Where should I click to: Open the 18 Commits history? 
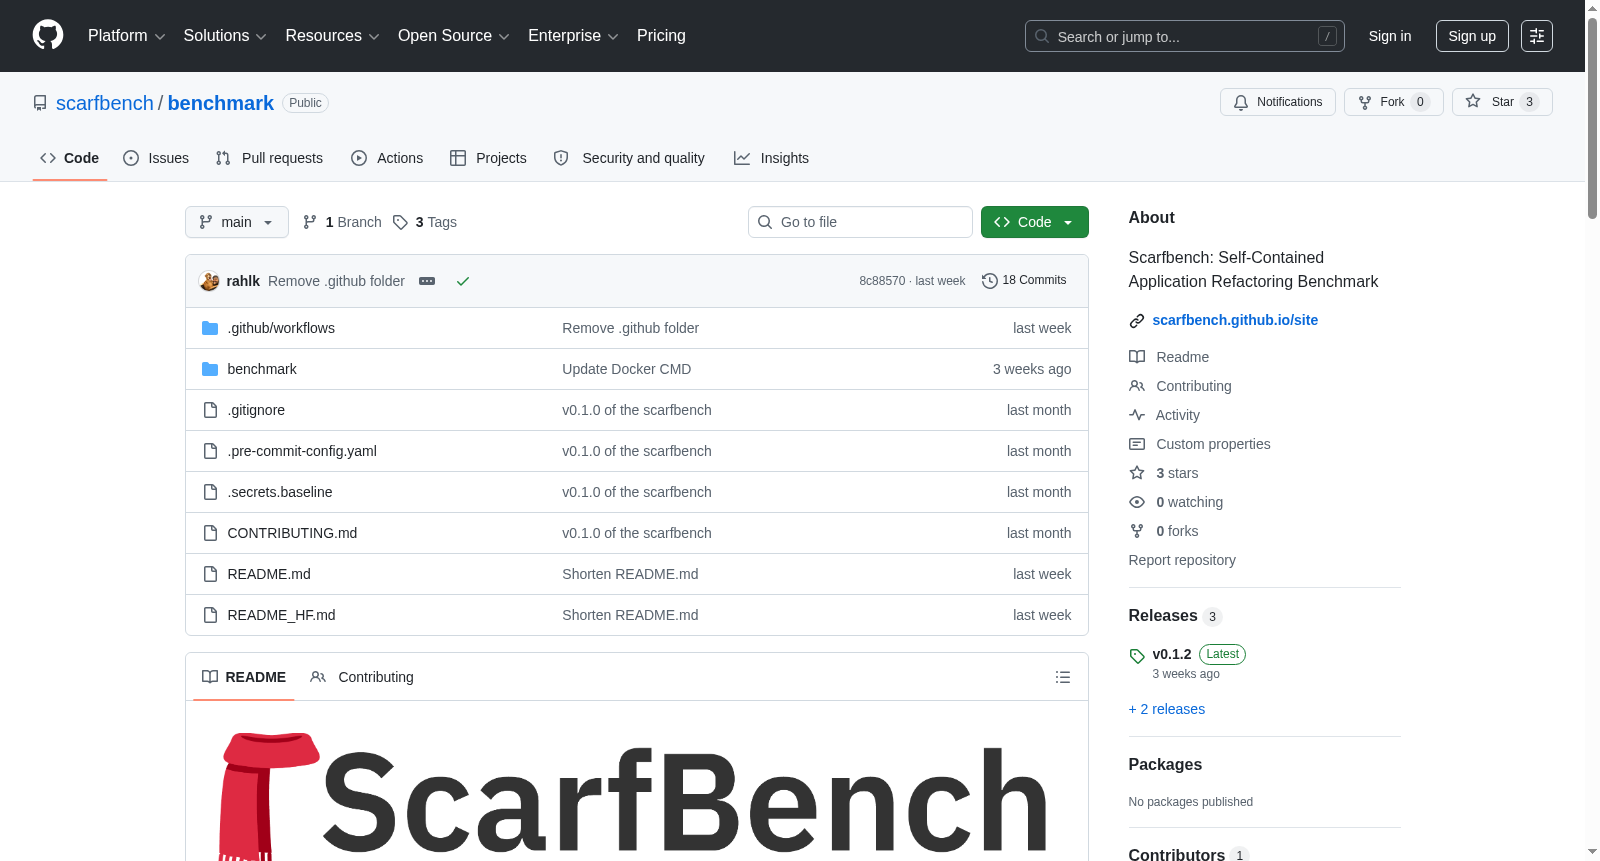(x=1024, y=281)
